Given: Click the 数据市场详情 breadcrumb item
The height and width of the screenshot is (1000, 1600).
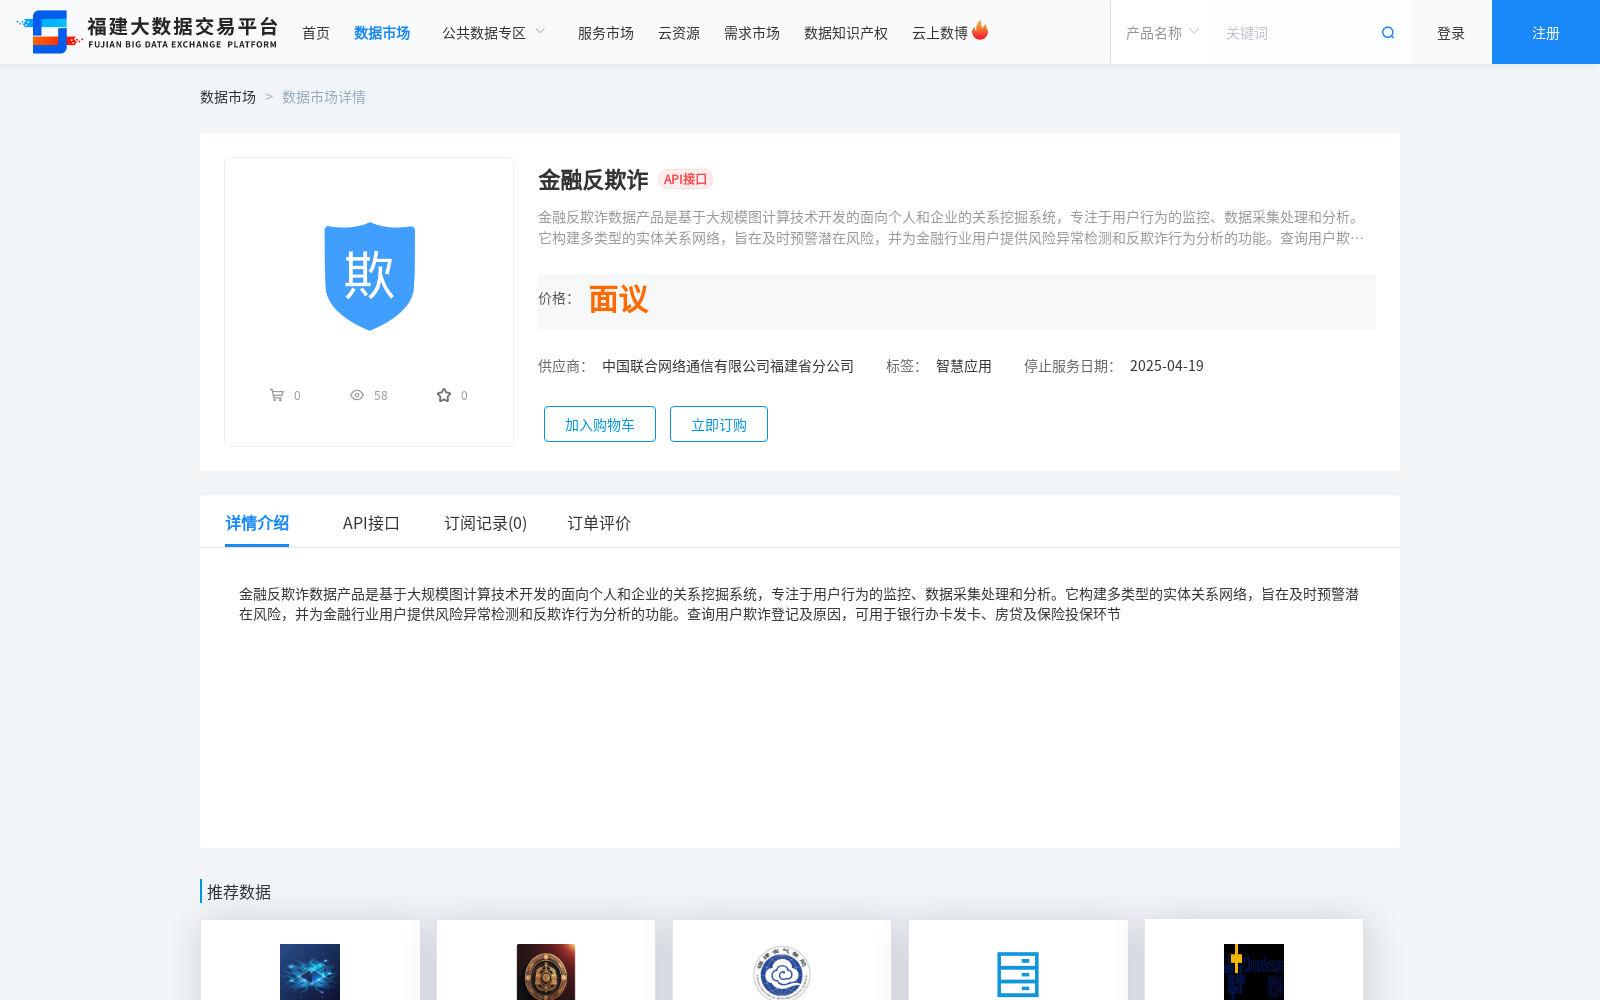Looking at the screenshot, I should tap(324, 97).
